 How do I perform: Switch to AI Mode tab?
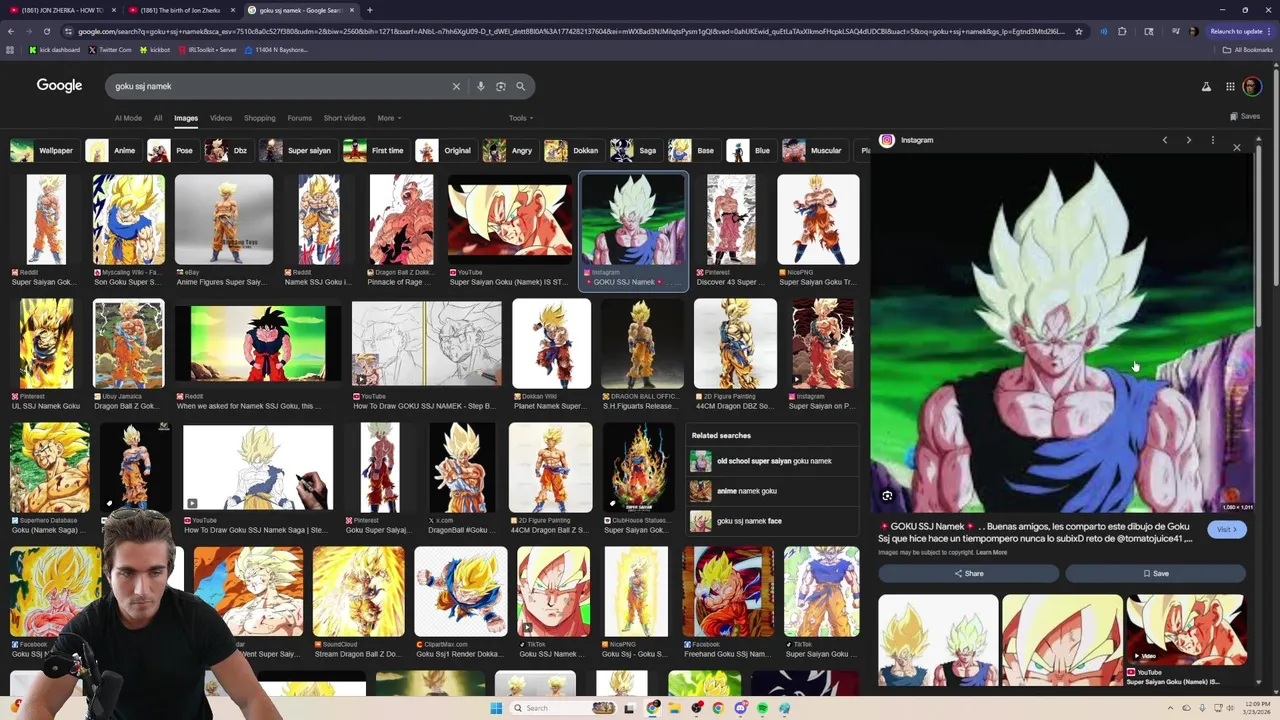pos(128,118)
